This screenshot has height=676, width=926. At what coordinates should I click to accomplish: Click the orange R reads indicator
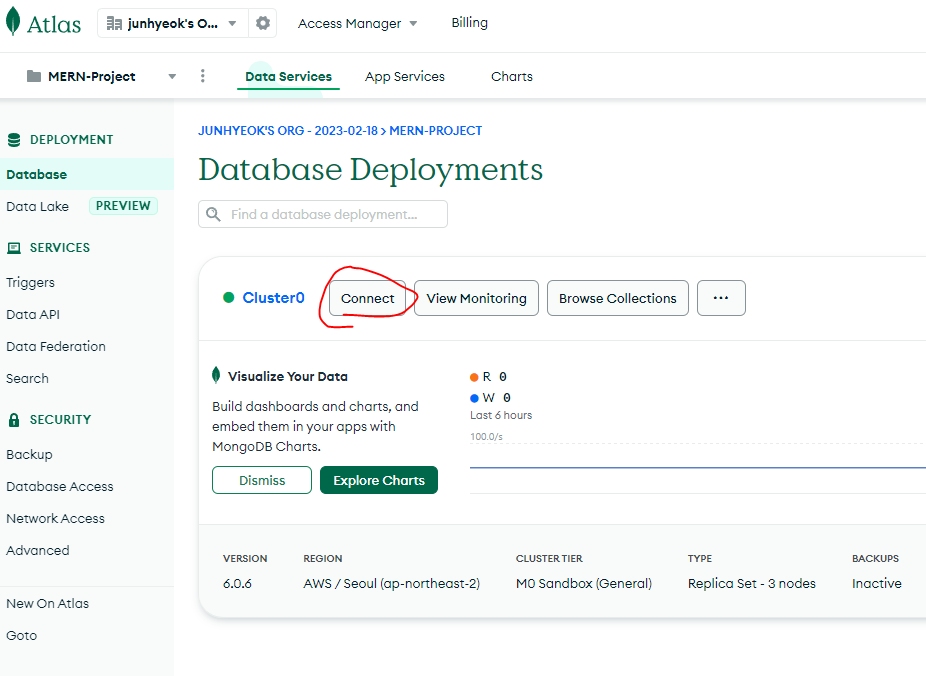pos(474,377)
